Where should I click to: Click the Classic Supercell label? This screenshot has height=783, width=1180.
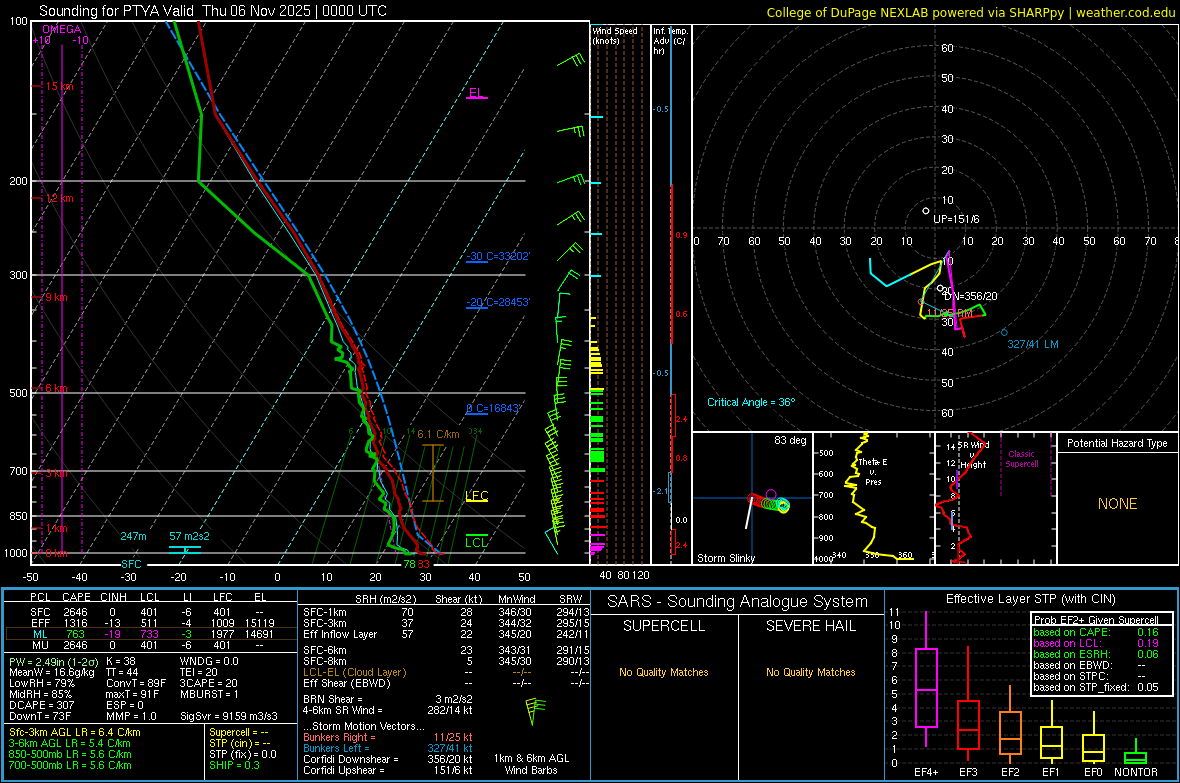pyautogui.click(x=1021, y=459)
